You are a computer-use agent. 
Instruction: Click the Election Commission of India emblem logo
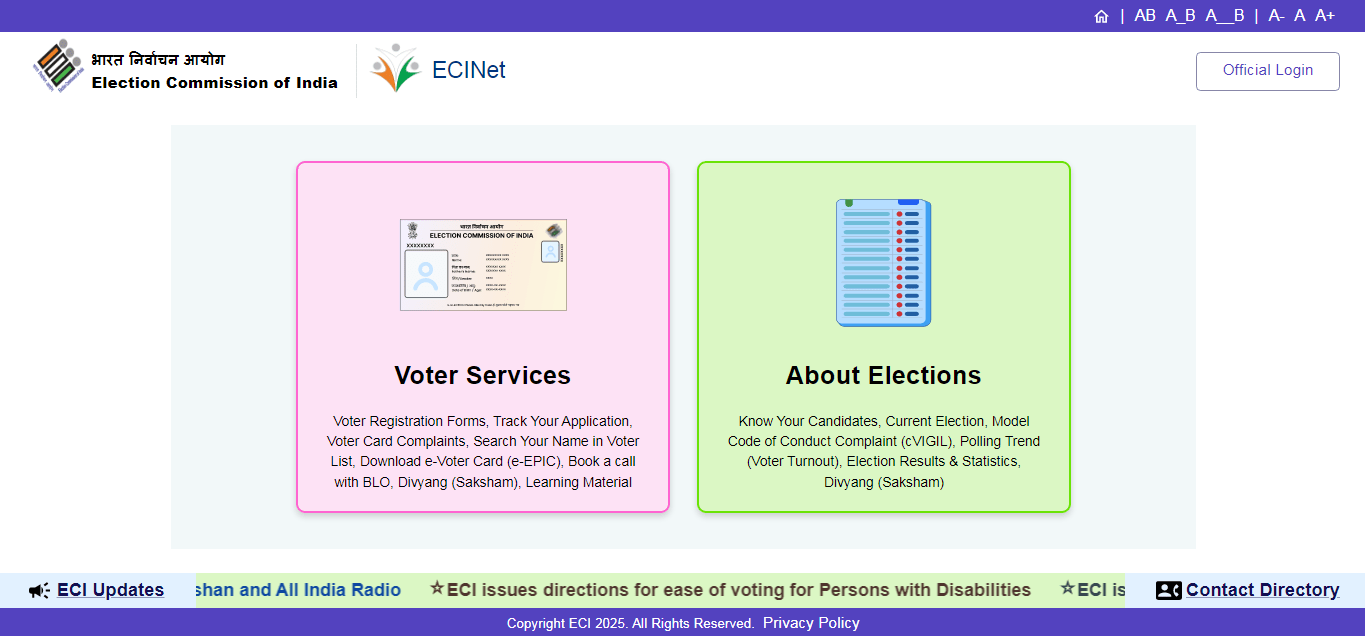(57, 68)
